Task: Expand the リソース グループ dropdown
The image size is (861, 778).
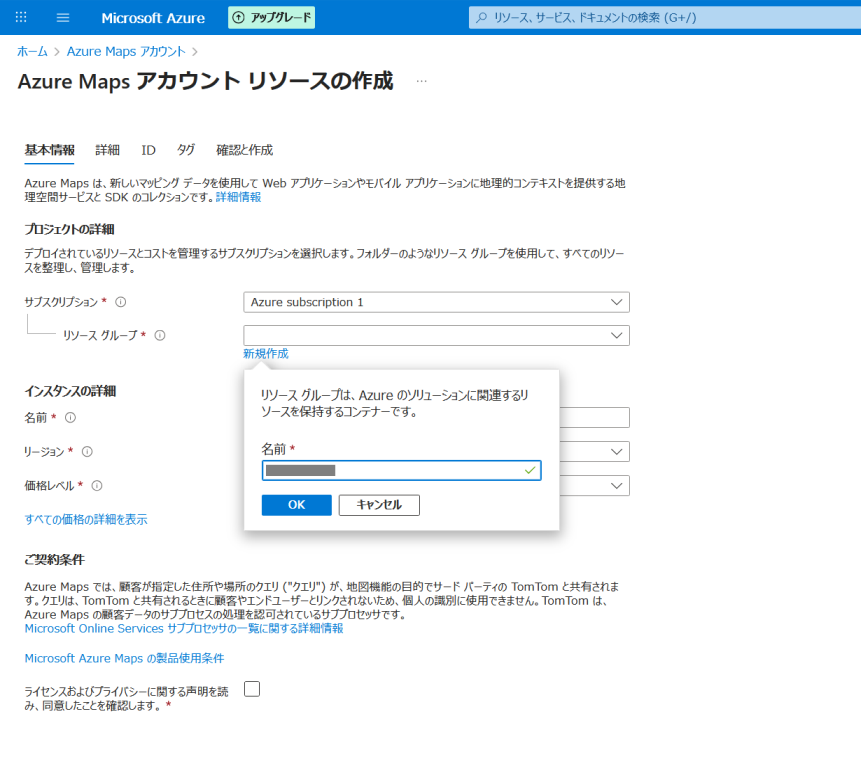Action: (x=437, y=335)
